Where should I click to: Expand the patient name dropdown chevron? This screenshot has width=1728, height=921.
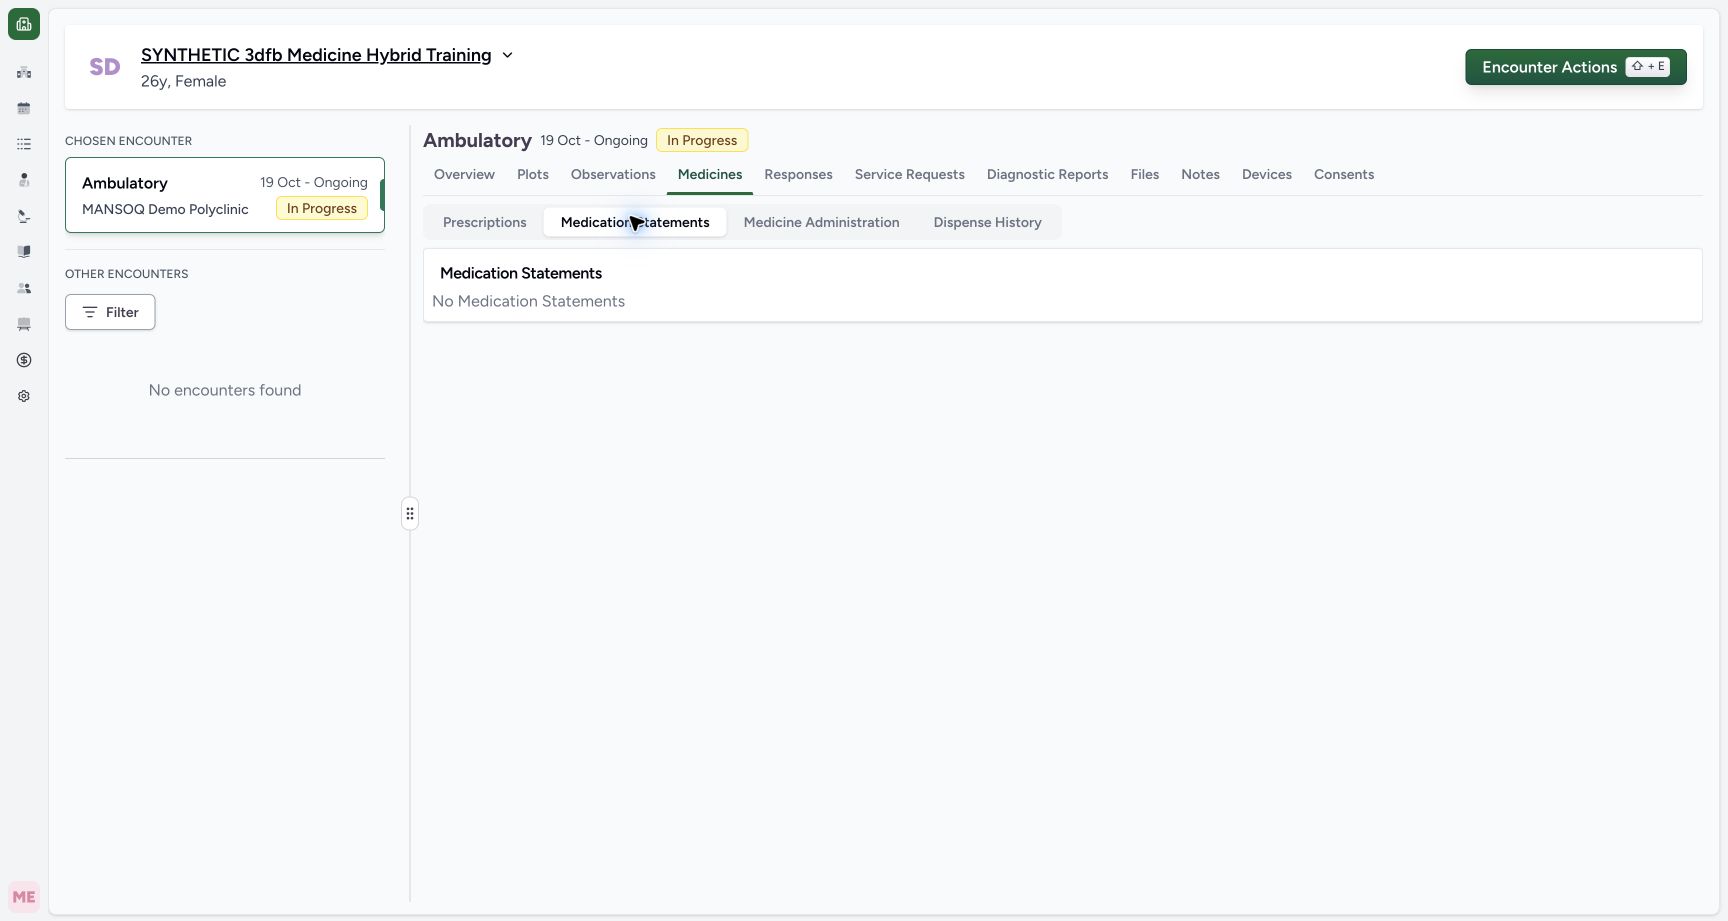pos(507,55)
